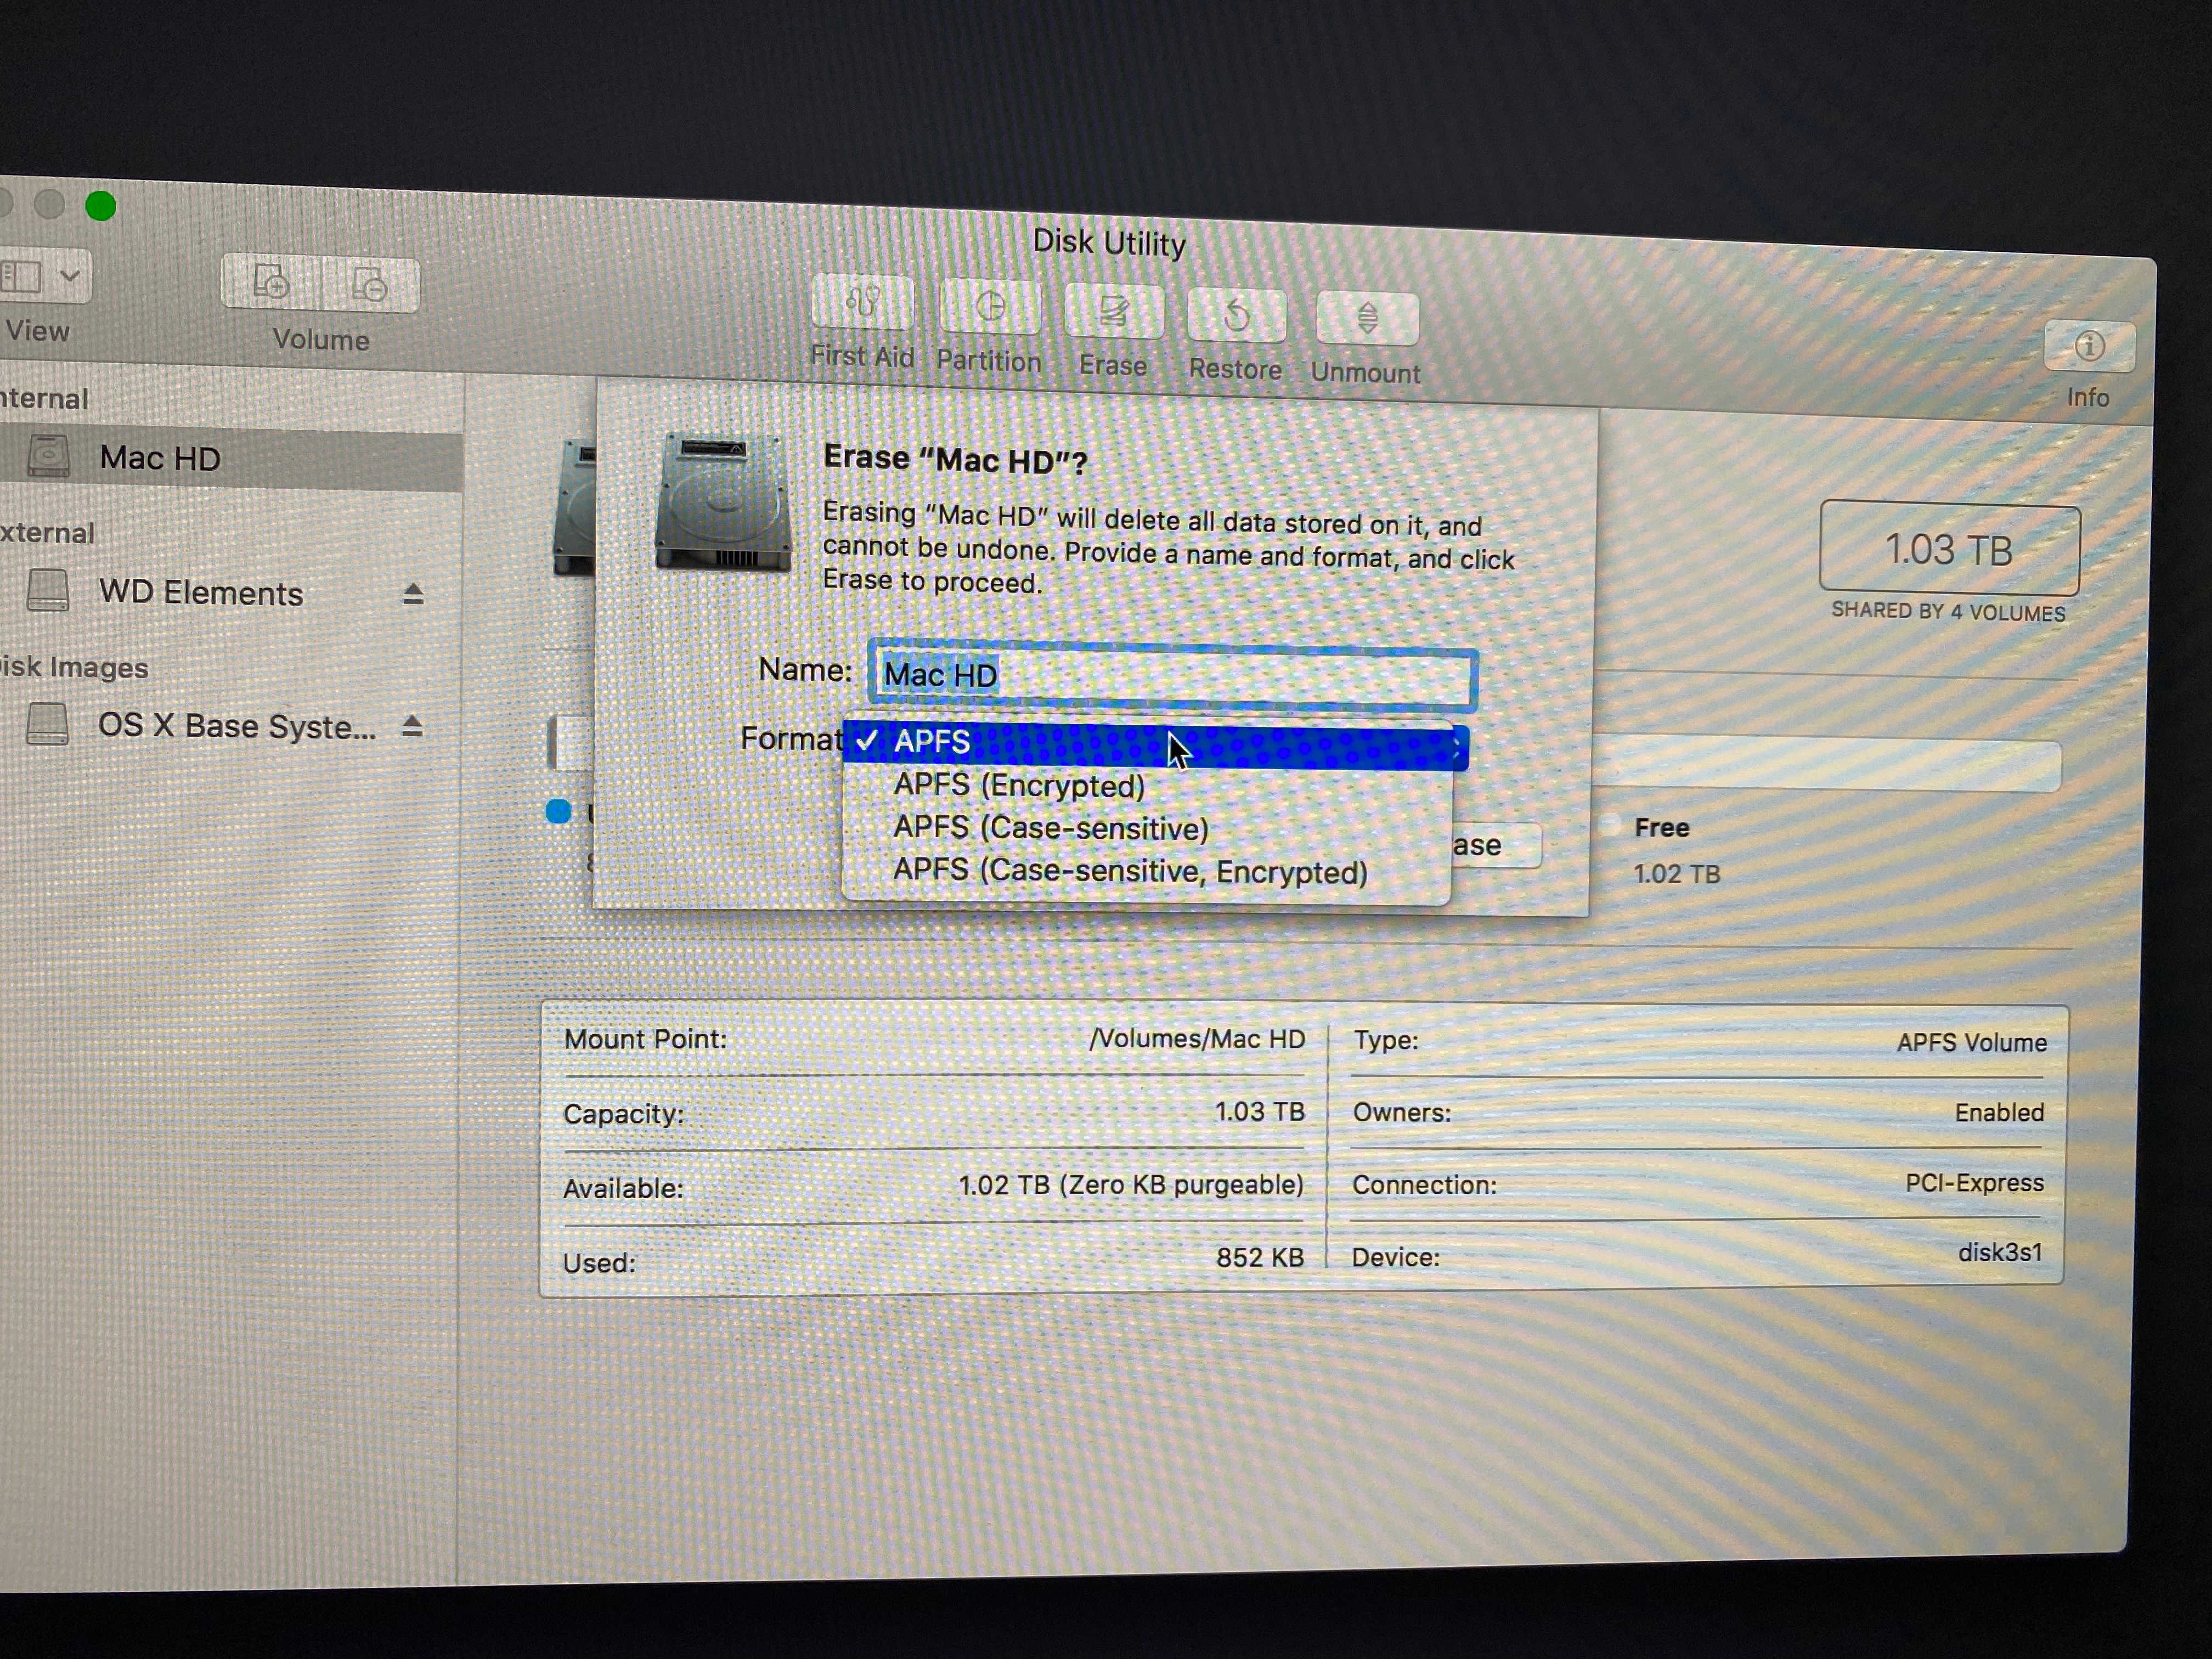
Task: Click the Erase toolbar icon
Action: coord(1113,312)
